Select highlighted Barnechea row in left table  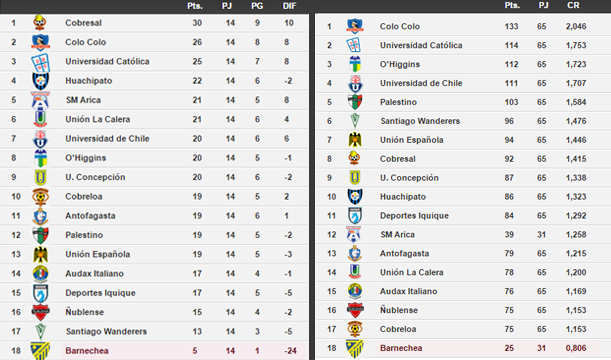pyautogui.click(x=154, y=351)
